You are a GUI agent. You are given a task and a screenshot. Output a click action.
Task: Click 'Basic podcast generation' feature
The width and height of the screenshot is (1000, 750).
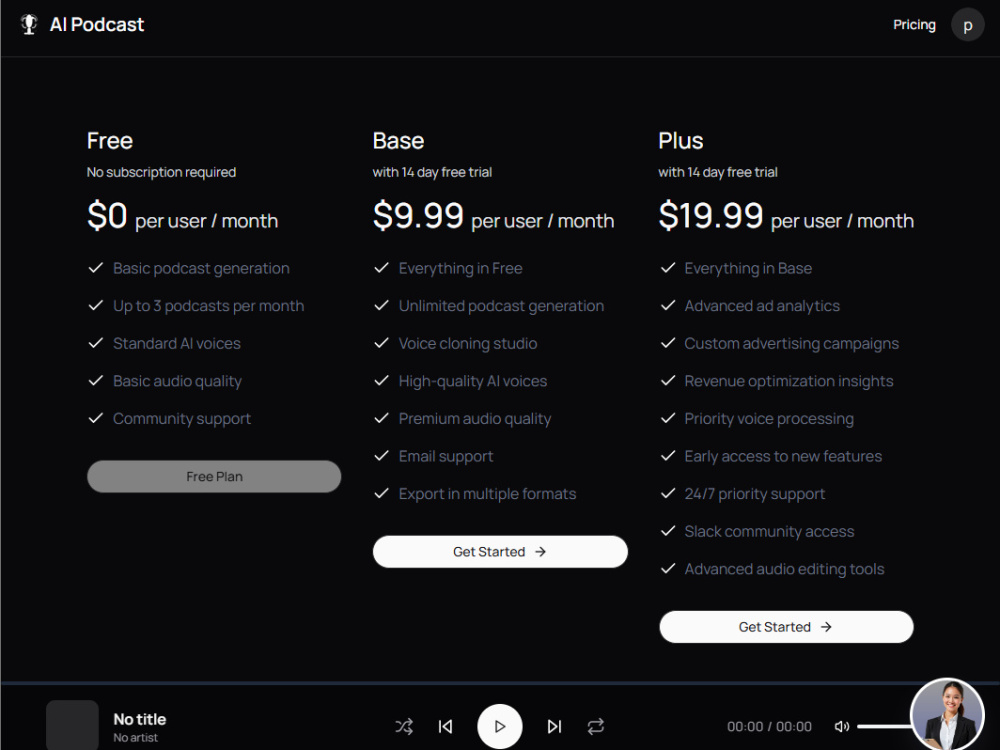201,268
